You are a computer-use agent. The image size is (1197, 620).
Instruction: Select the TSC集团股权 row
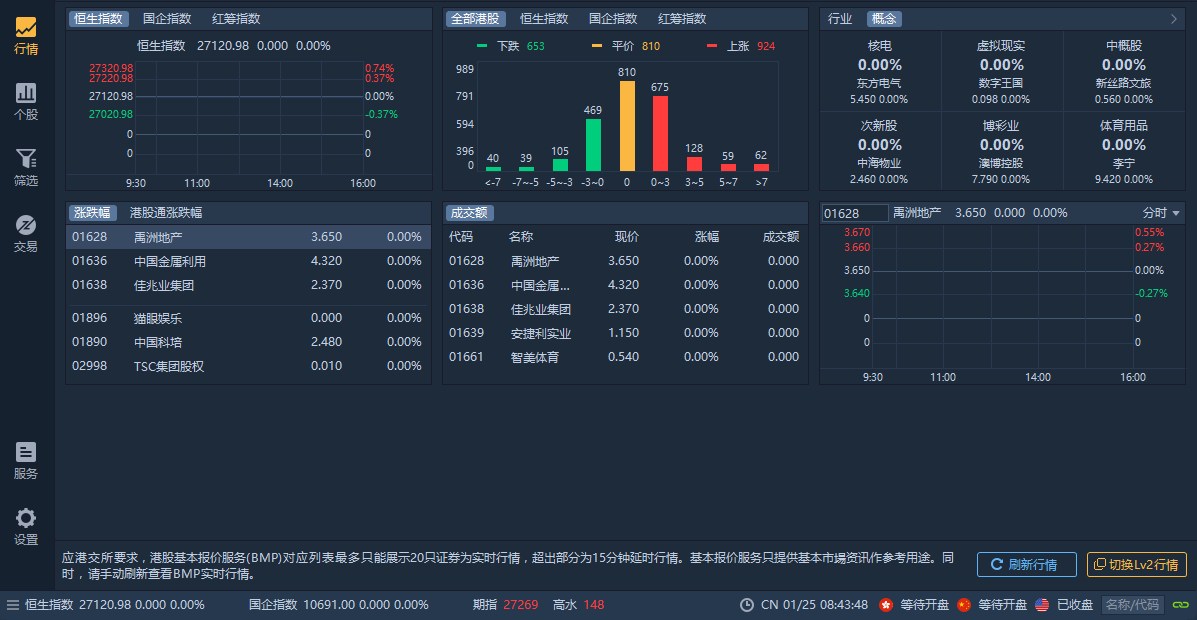pos(248,367)
